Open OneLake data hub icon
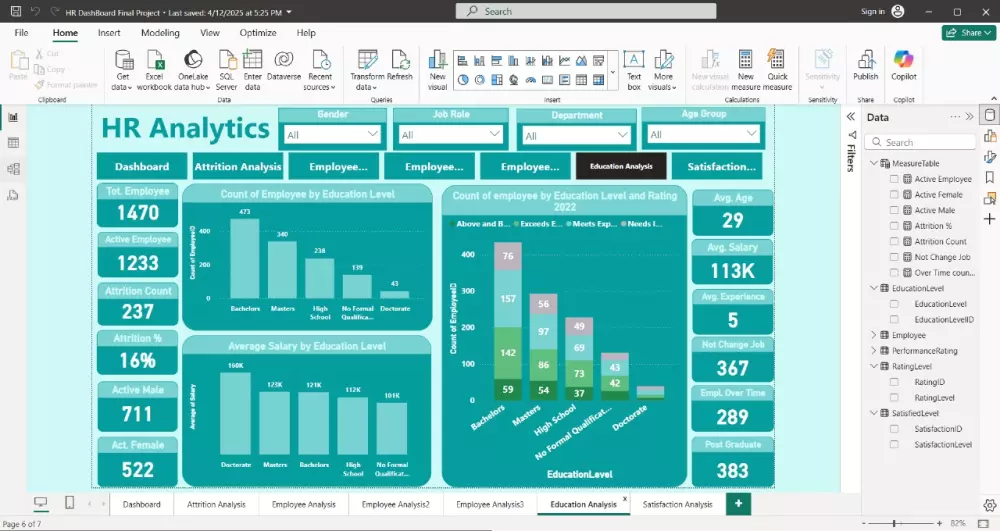The width and height of the screenshot is (1000, 531). 193,61
